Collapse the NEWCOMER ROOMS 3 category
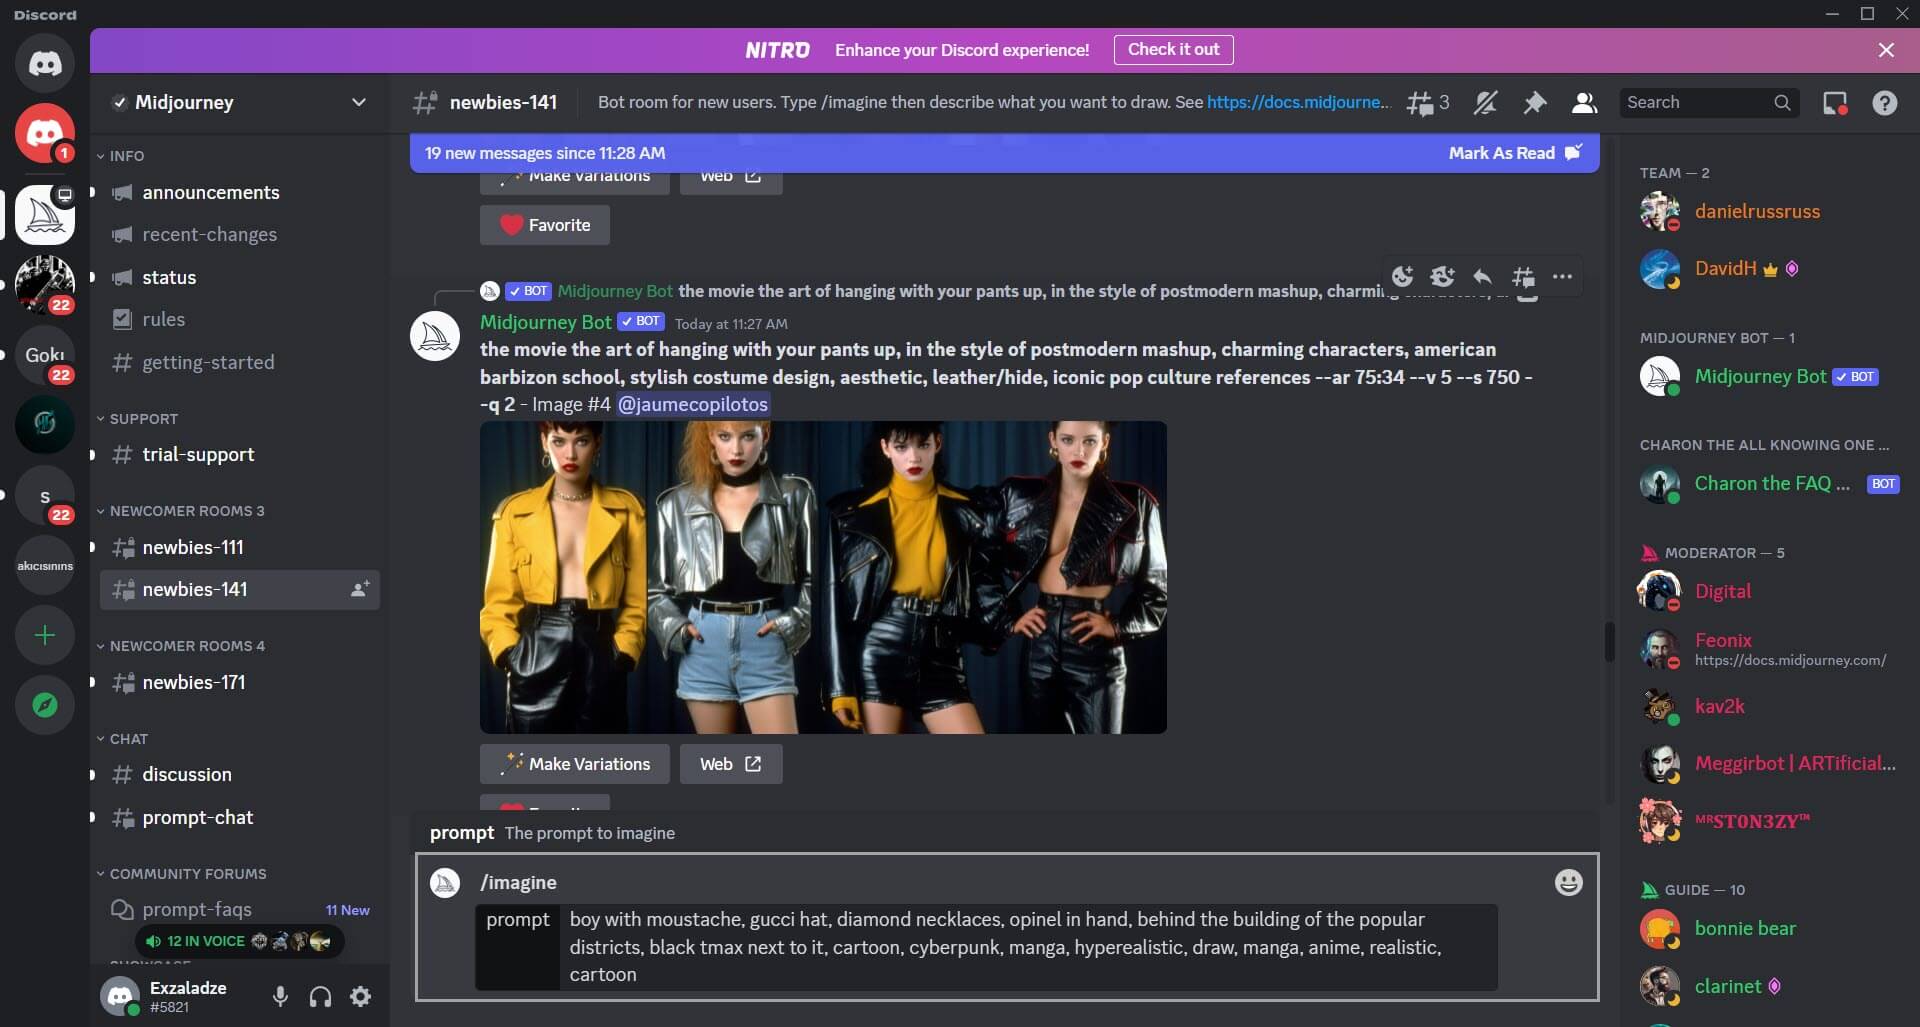The width and height of the screenshot is (1920, 1027). (180, 511)
